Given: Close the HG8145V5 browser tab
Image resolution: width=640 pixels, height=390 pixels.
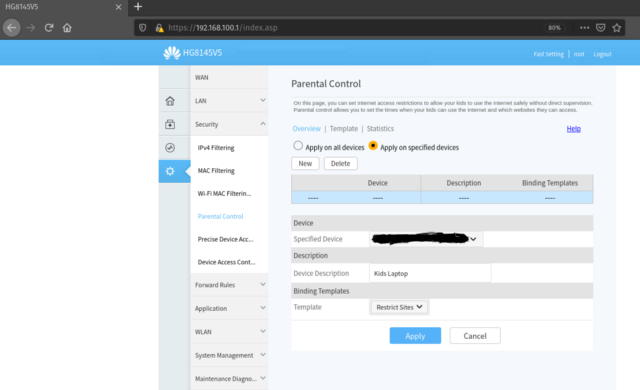Looking at the screenshot, I should pos(118,7).
